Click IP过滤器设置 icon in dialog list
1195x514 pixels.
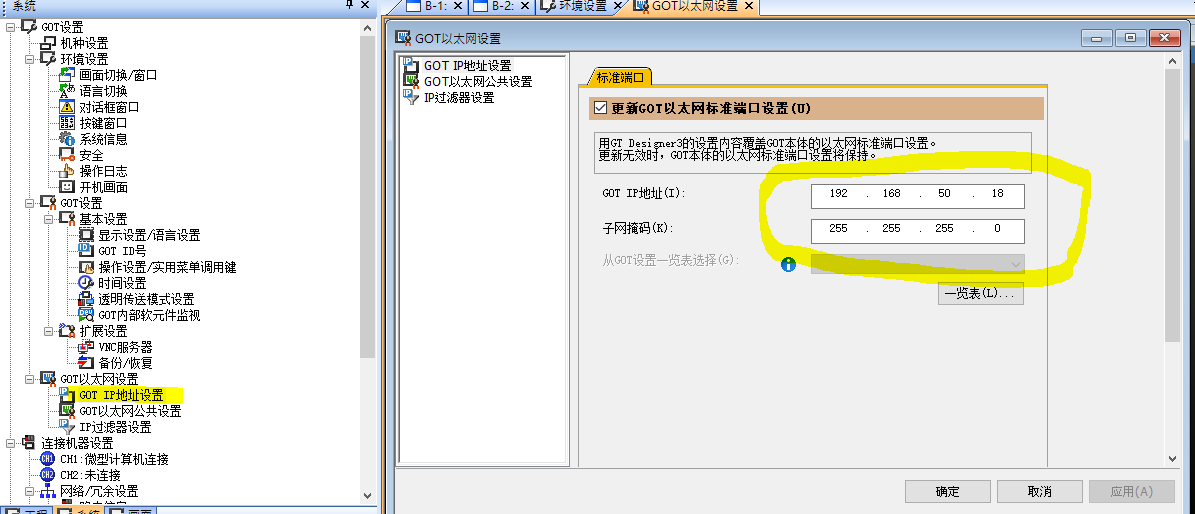(x=411, y=98)
